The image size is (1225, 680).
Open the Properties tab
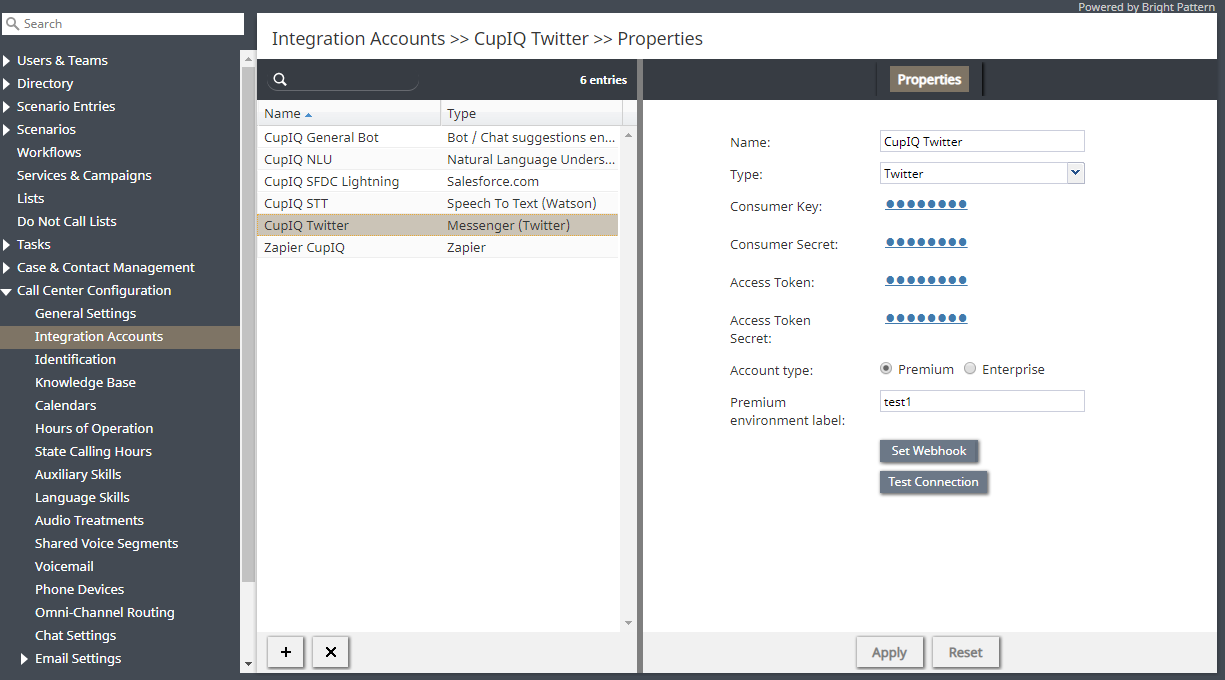click(x=929, y=80)
